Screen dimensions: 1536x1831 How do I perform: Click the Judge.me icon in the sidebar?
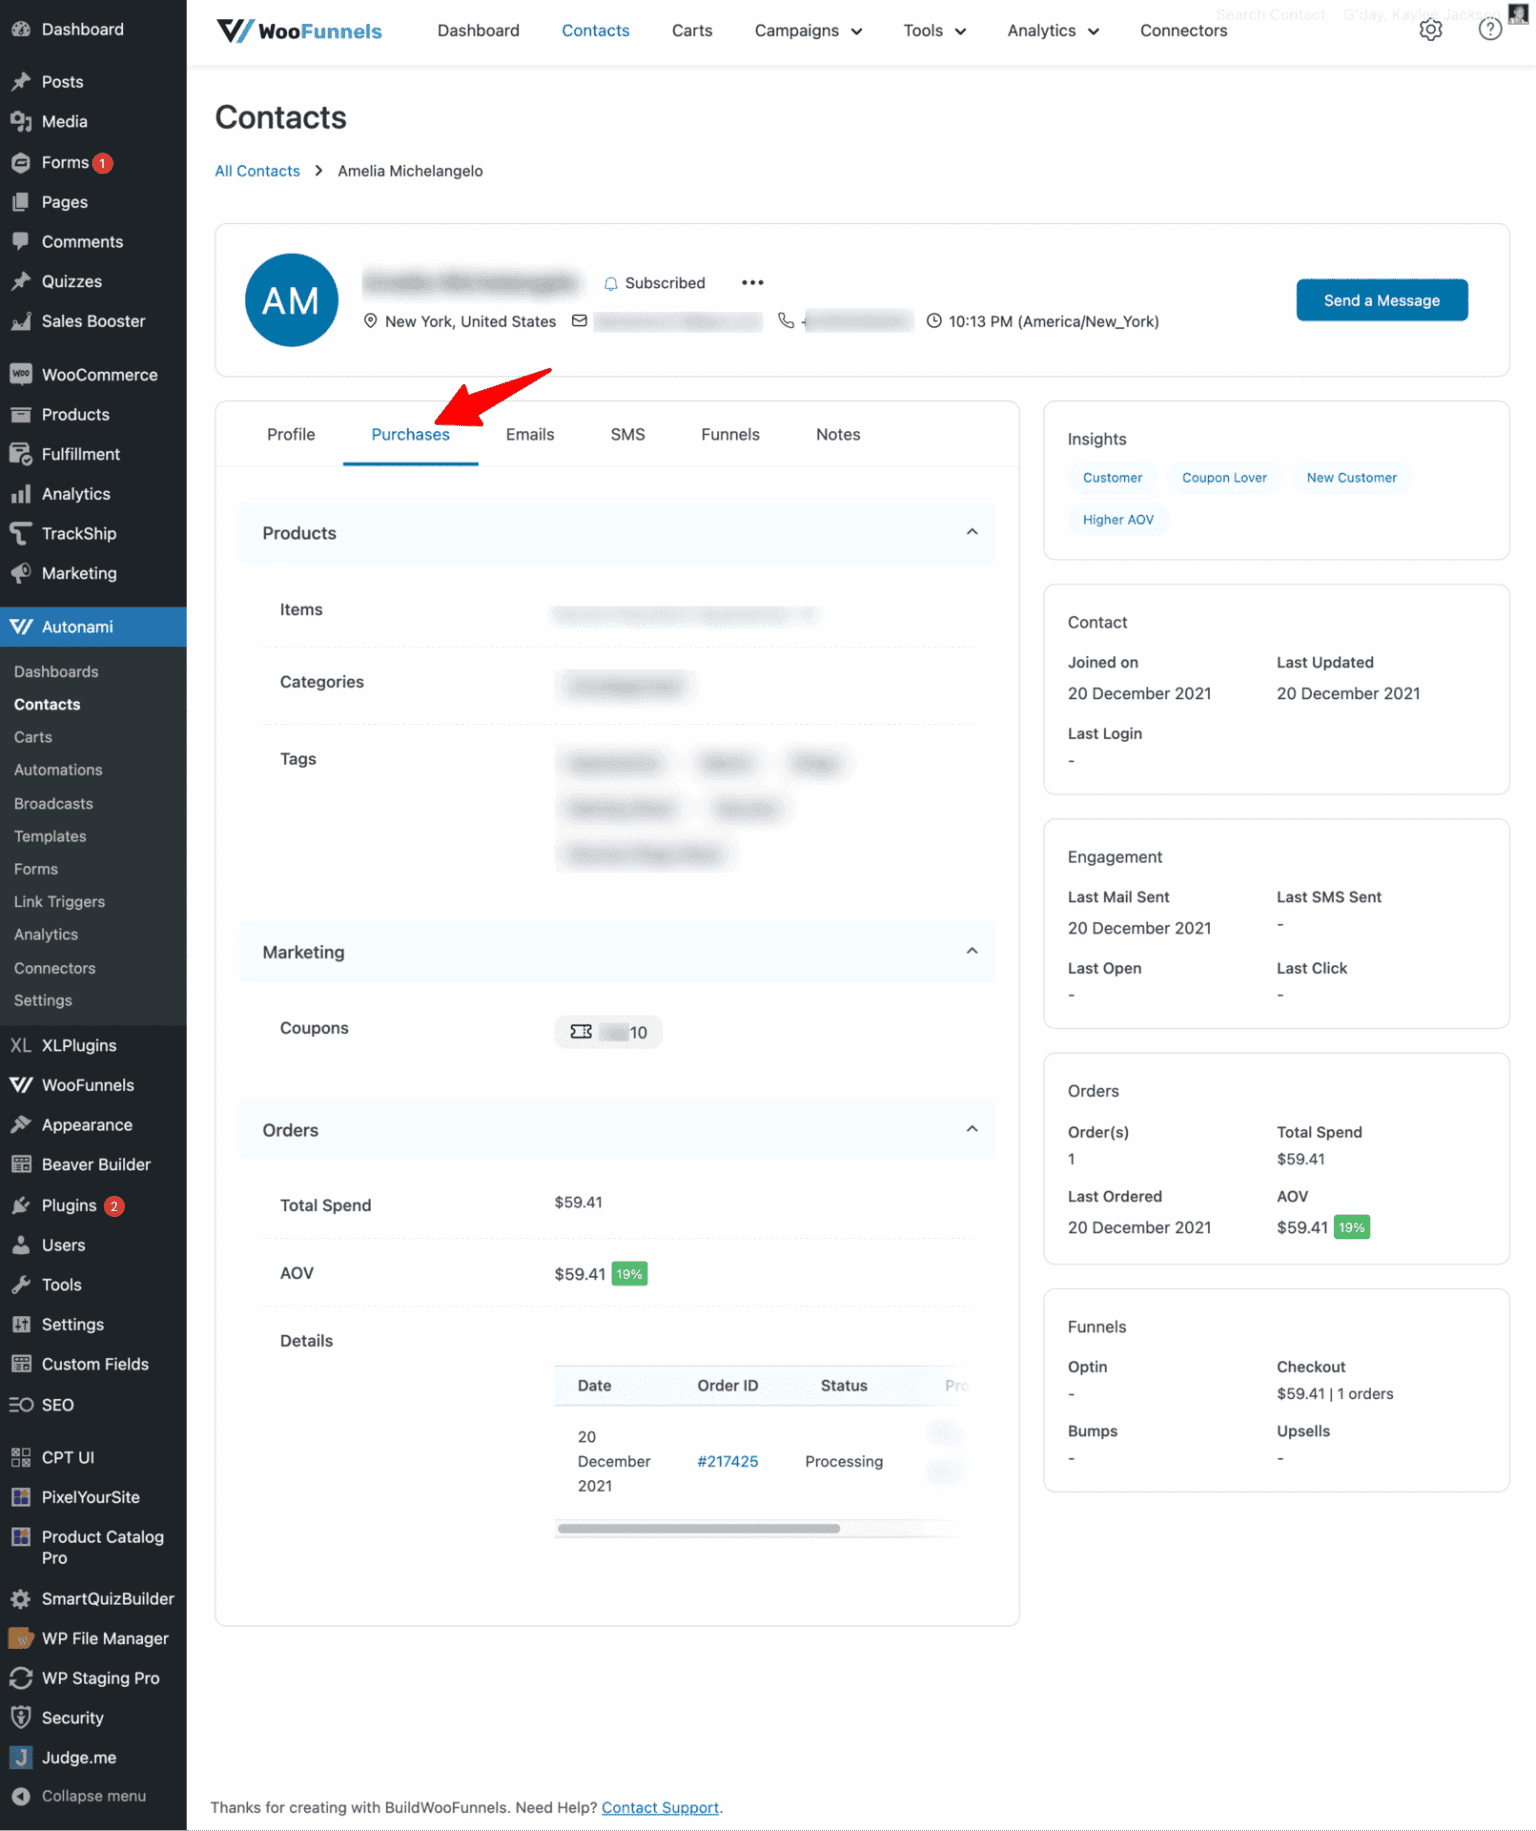click(21, 1758)
